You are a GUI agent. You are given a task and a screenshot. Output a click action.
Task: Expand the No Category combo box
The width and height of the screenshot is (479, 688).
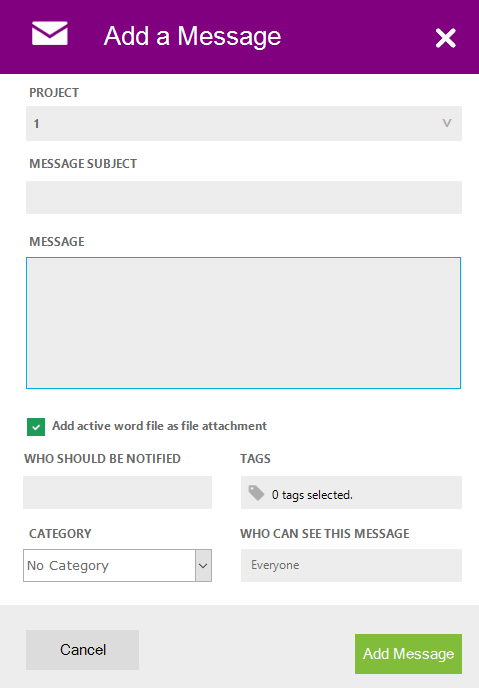tap(118, 565)
